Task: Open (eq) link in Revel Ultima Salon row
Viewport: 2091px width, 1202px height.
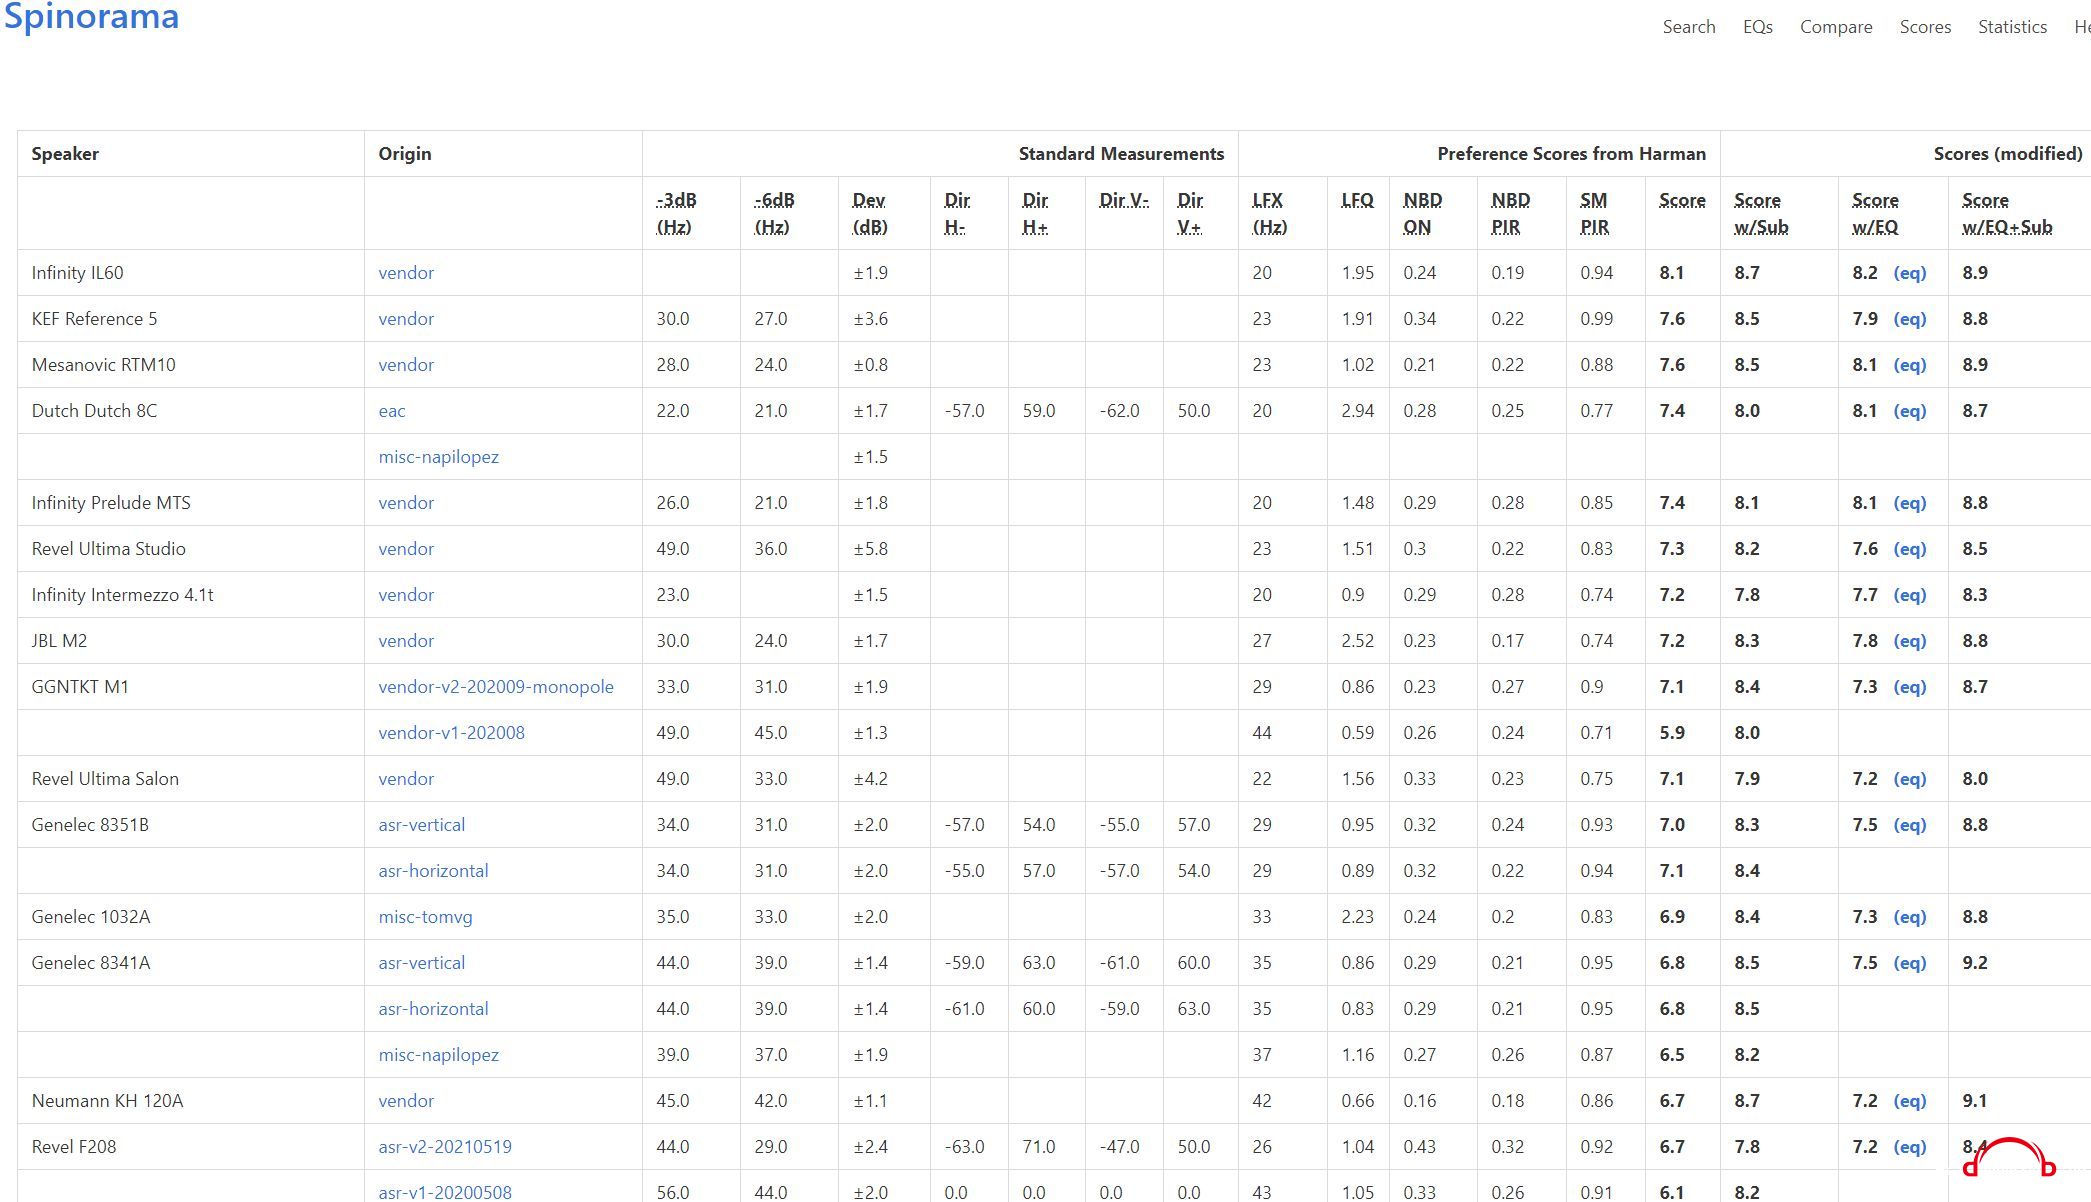Action: [x=1909, y=779]
